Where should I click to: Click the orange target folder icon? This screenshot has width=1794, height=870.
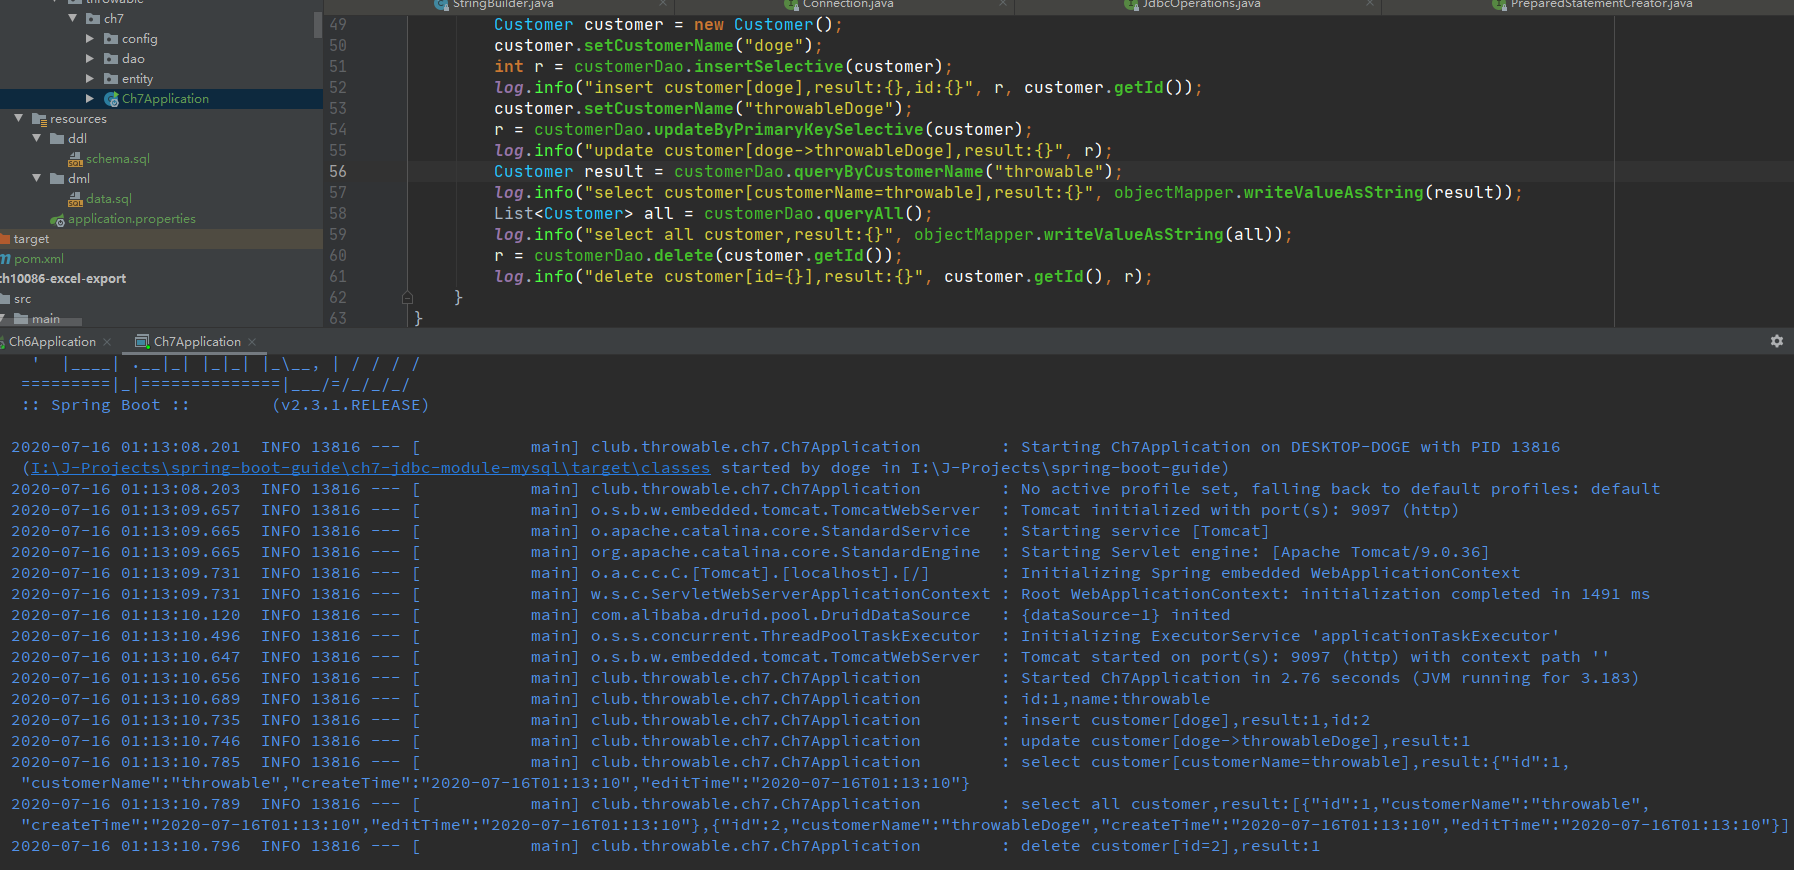point(4,239)
